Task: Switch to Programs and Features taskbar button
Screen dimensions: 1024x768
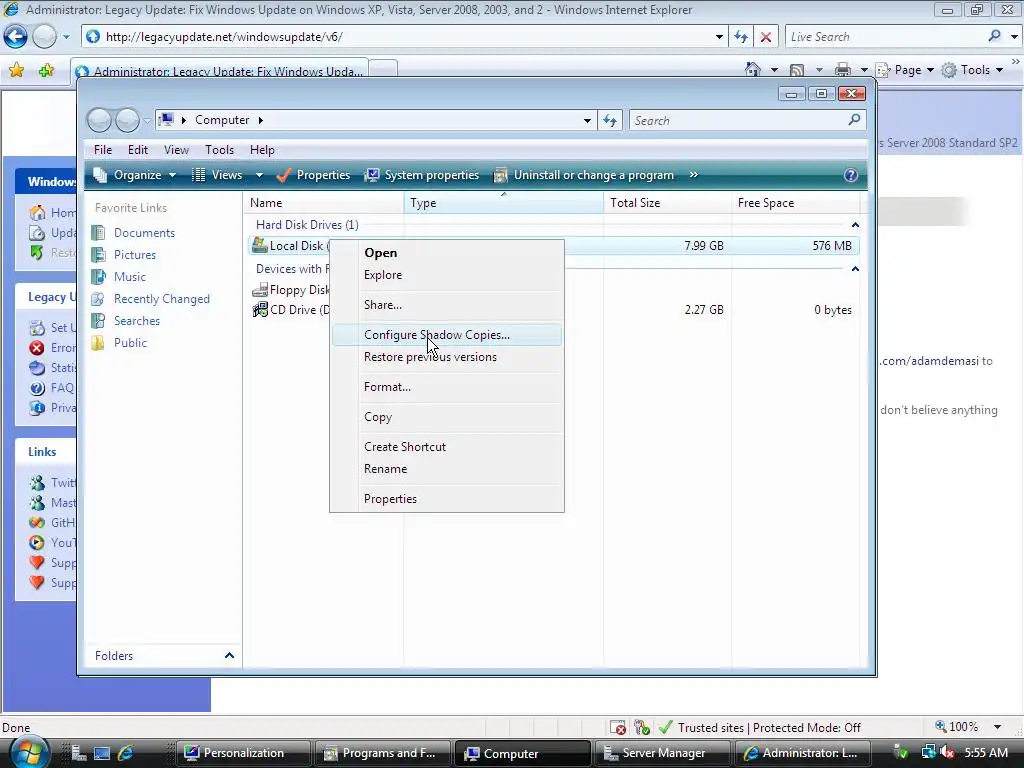Action: (383, 753)
